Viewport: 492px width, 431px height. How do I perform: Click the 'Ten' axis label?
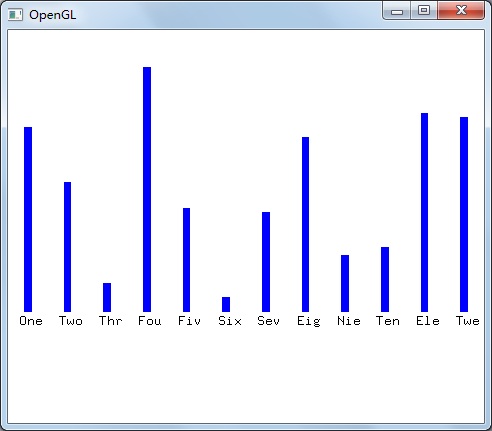[388, 321]
